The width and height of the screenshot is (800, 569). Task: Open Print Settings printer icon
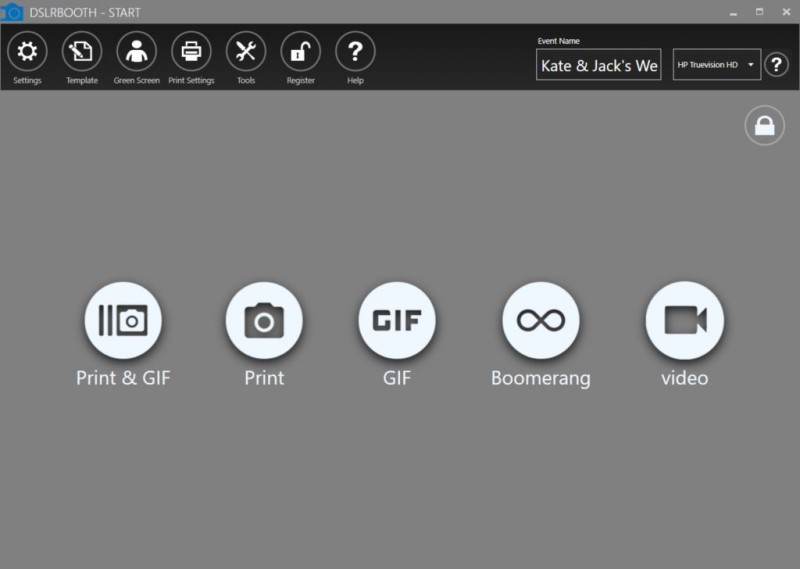191,52
